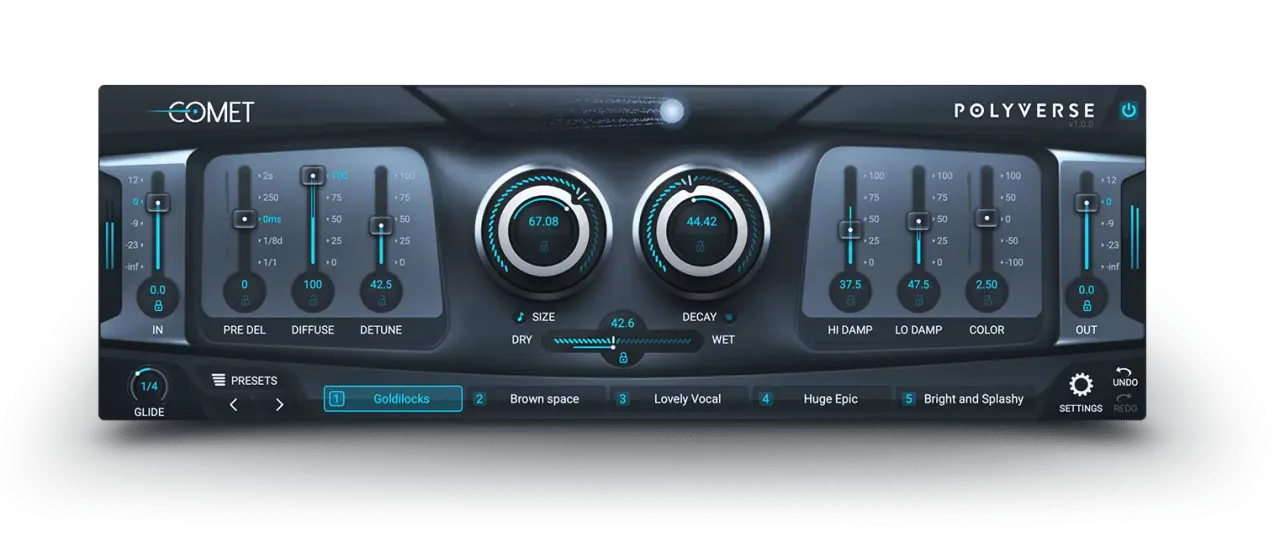Click the Redo arrow
This screenshot has width=1280, height=538.
1124,398
